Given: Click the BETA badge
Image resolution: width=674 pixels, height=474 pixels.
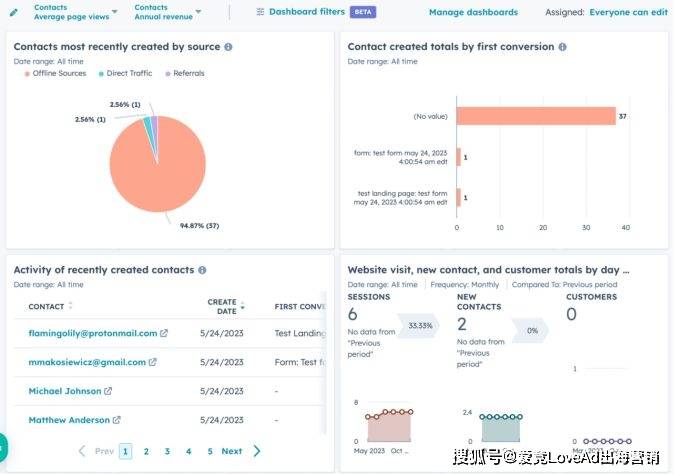Looking at the screenshot, I should (x=363, y=12).
